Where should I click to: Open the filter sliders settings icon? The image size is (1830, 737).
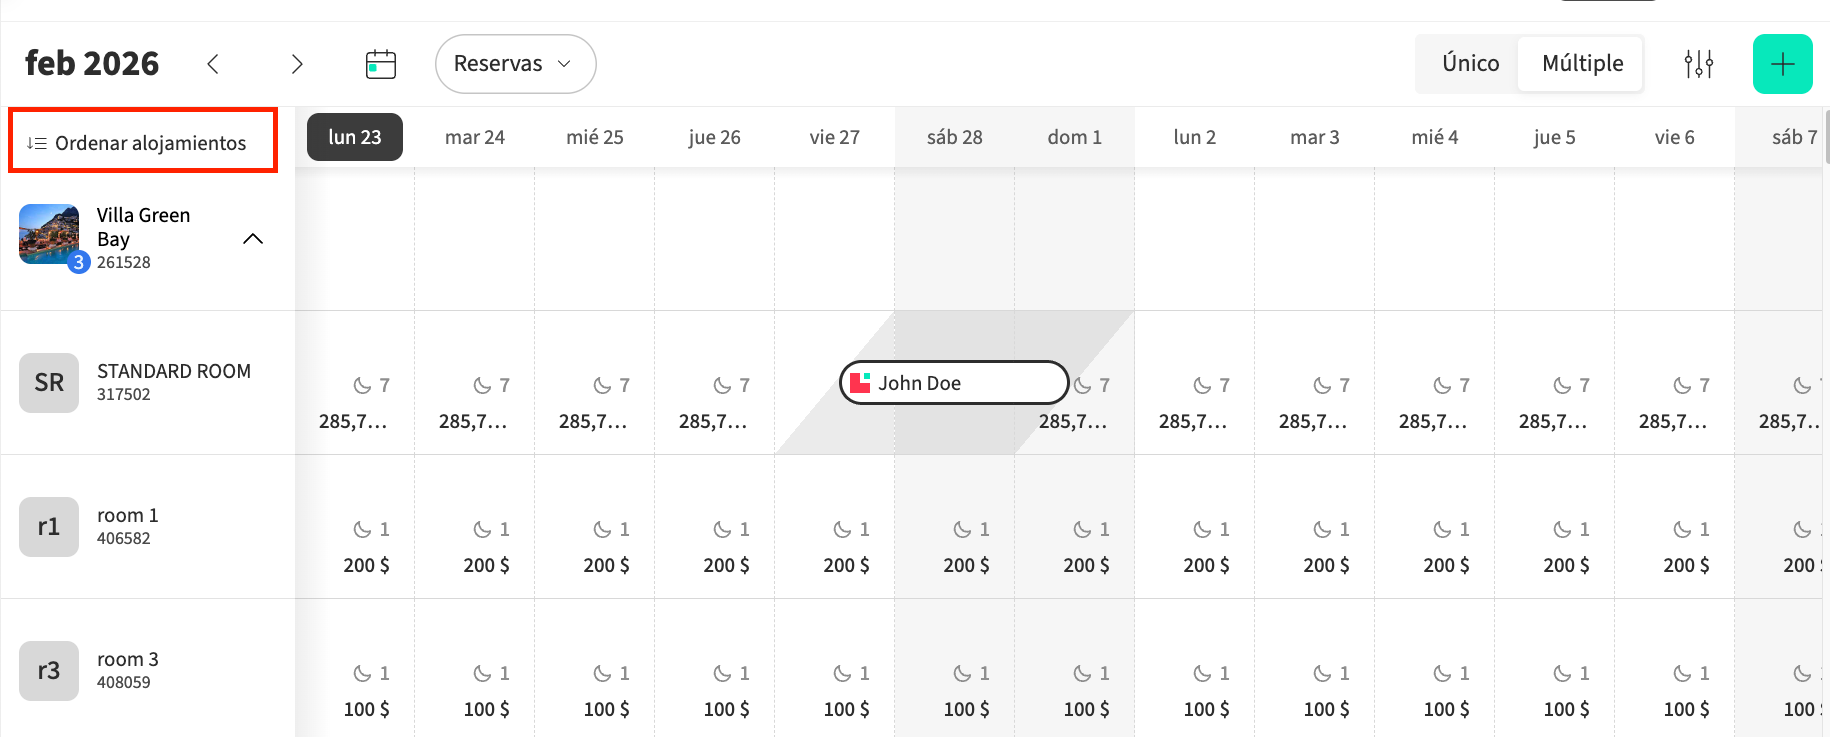(1698, 64)
